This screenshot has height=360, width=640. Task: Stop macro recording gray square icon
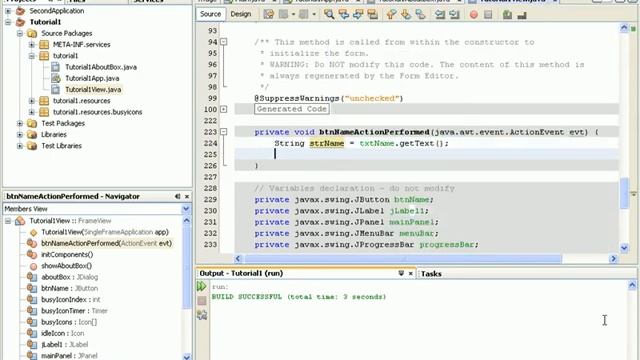(x=488, y=15)
